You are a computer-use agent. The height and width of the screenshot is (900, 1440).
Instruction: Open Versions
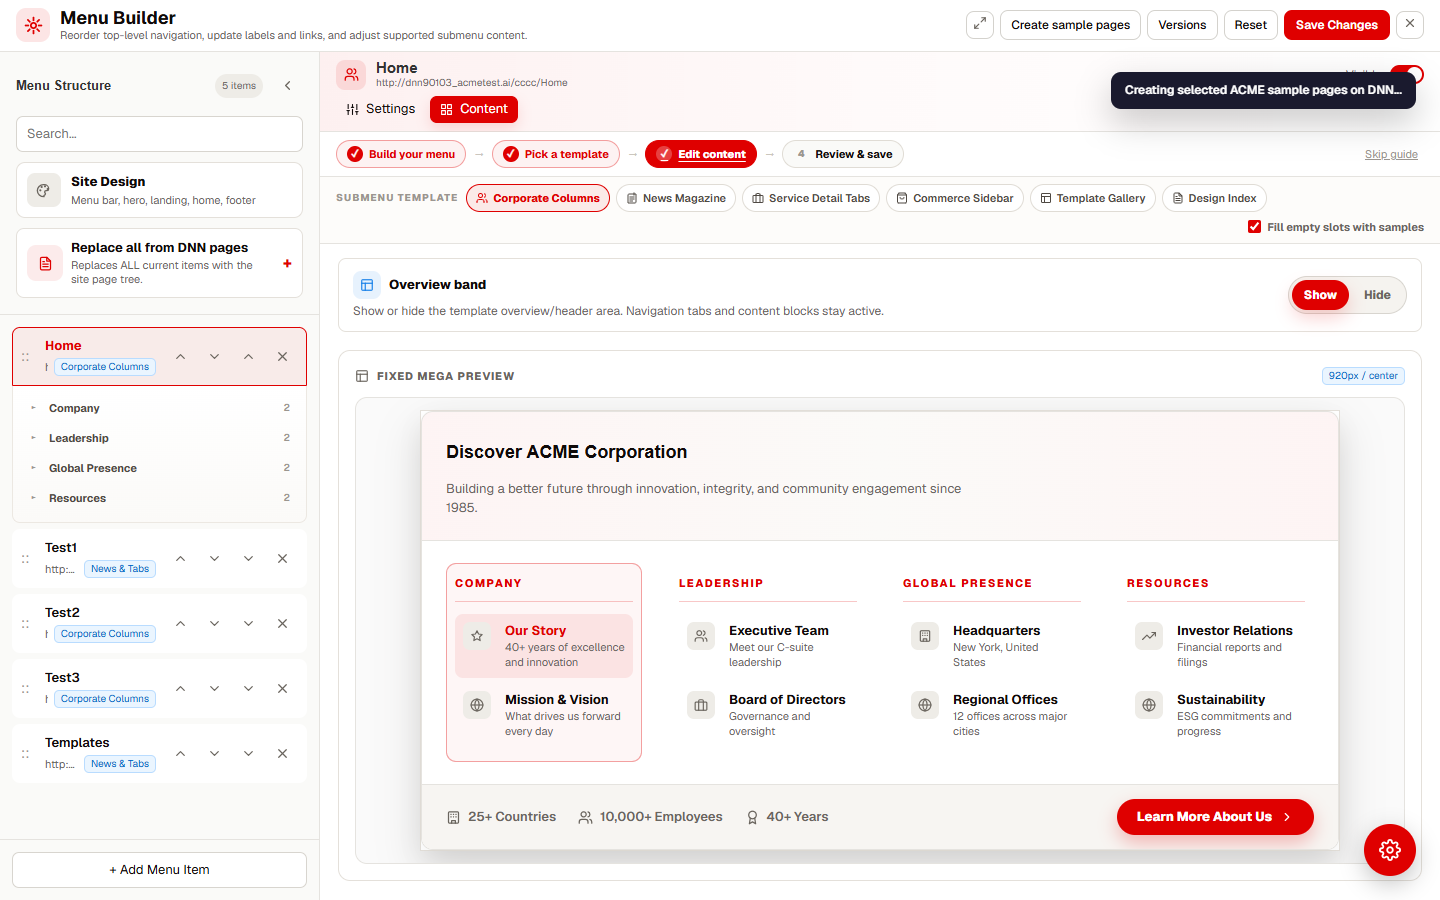pos(1182,25)
